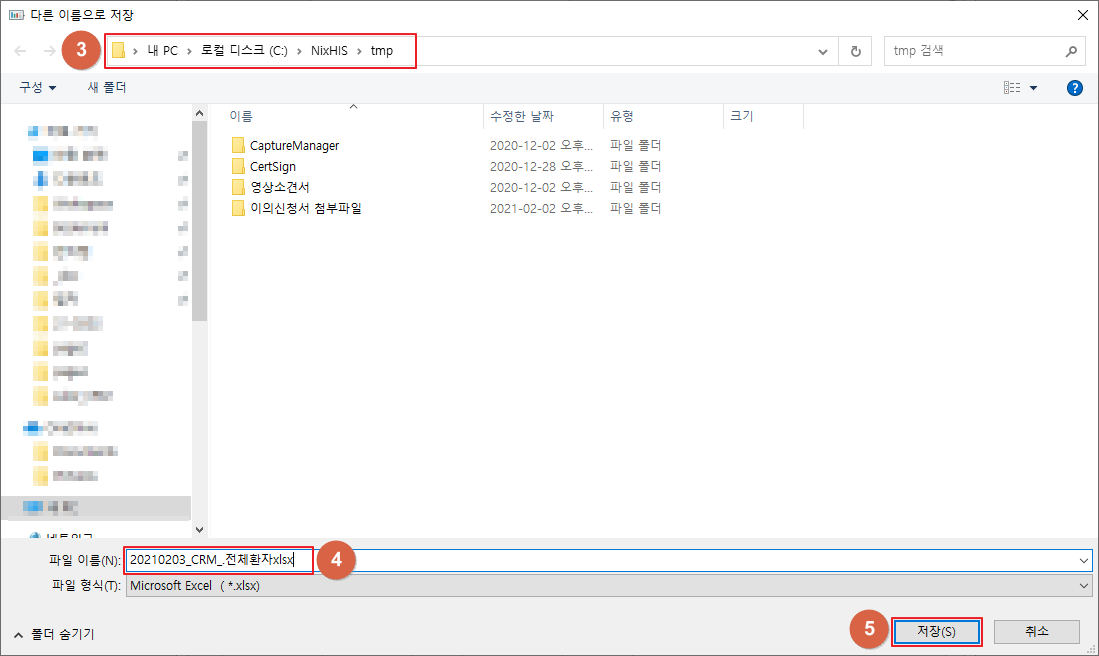
Task: Open the 구성 menu
Action: coord(38,88)
